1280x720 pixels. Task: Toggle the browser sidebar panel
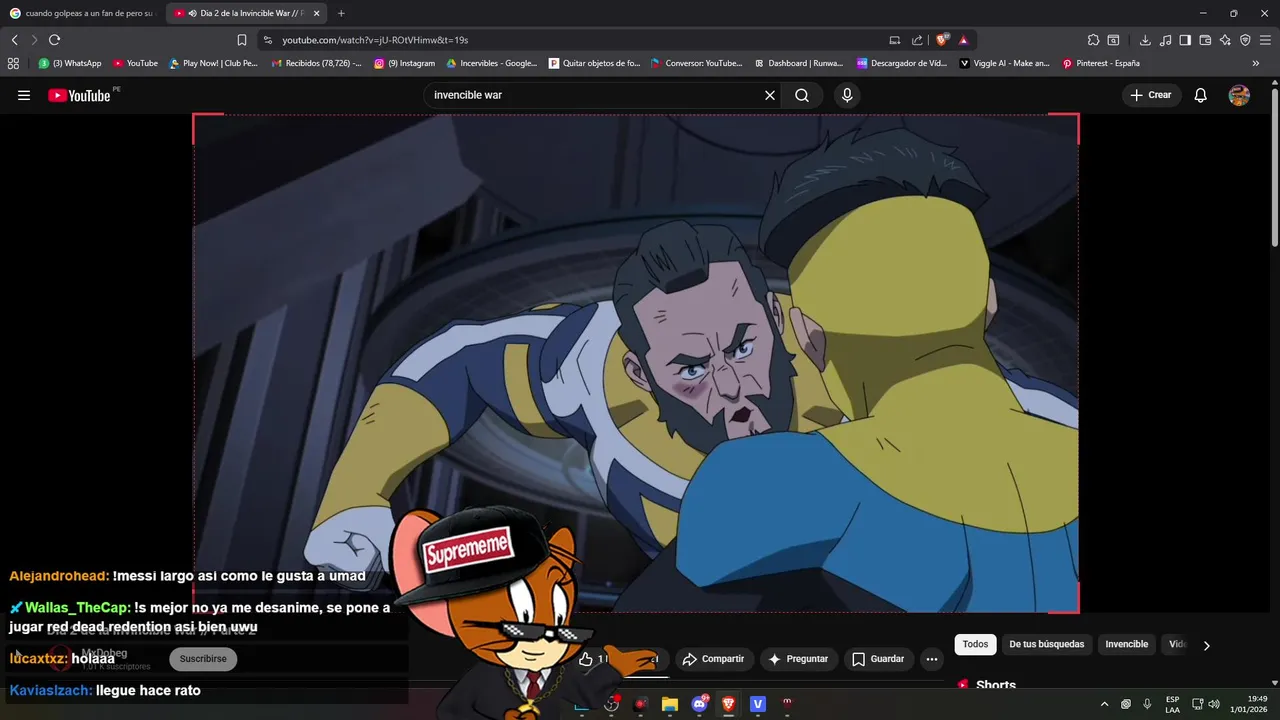point(1185,40)
